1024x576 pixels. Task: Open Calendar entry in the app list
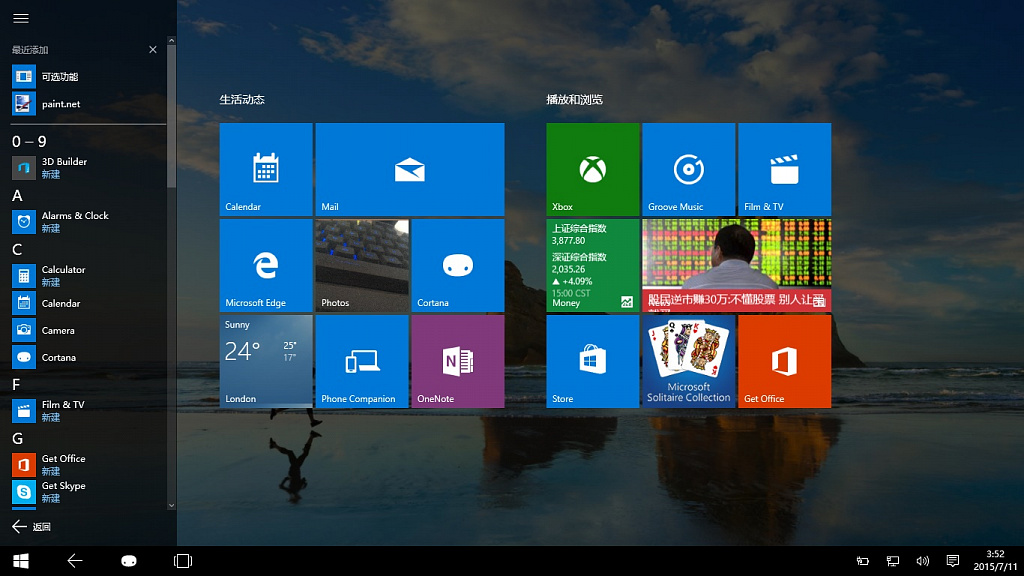(x=88, y=303)
